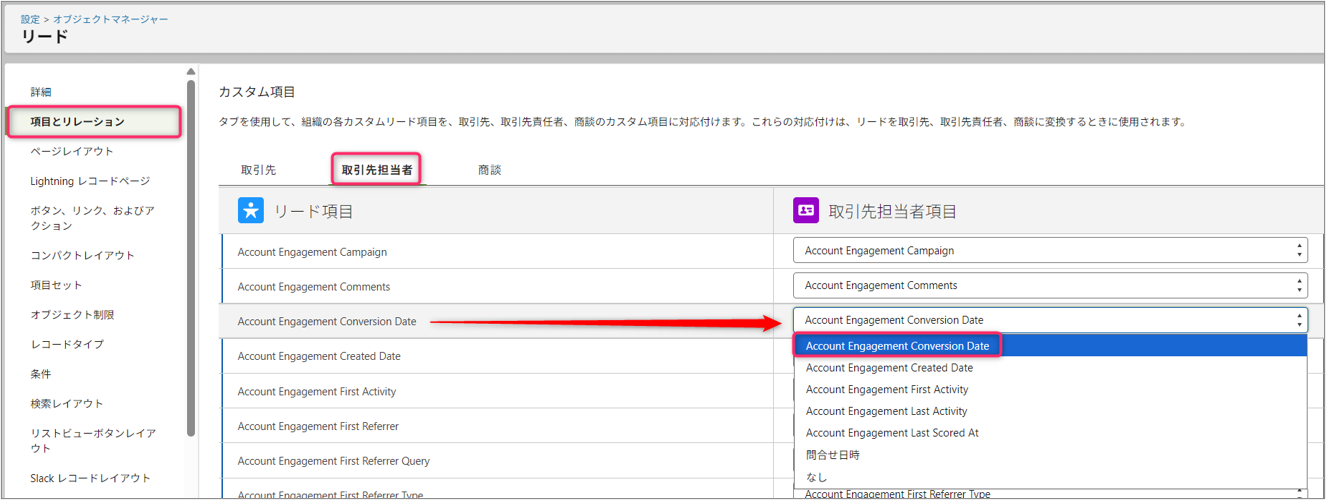Open the Account Engagement Campaign mapping dropdown
This screenshot has width=1326, height=500.
pos(1050,251)
